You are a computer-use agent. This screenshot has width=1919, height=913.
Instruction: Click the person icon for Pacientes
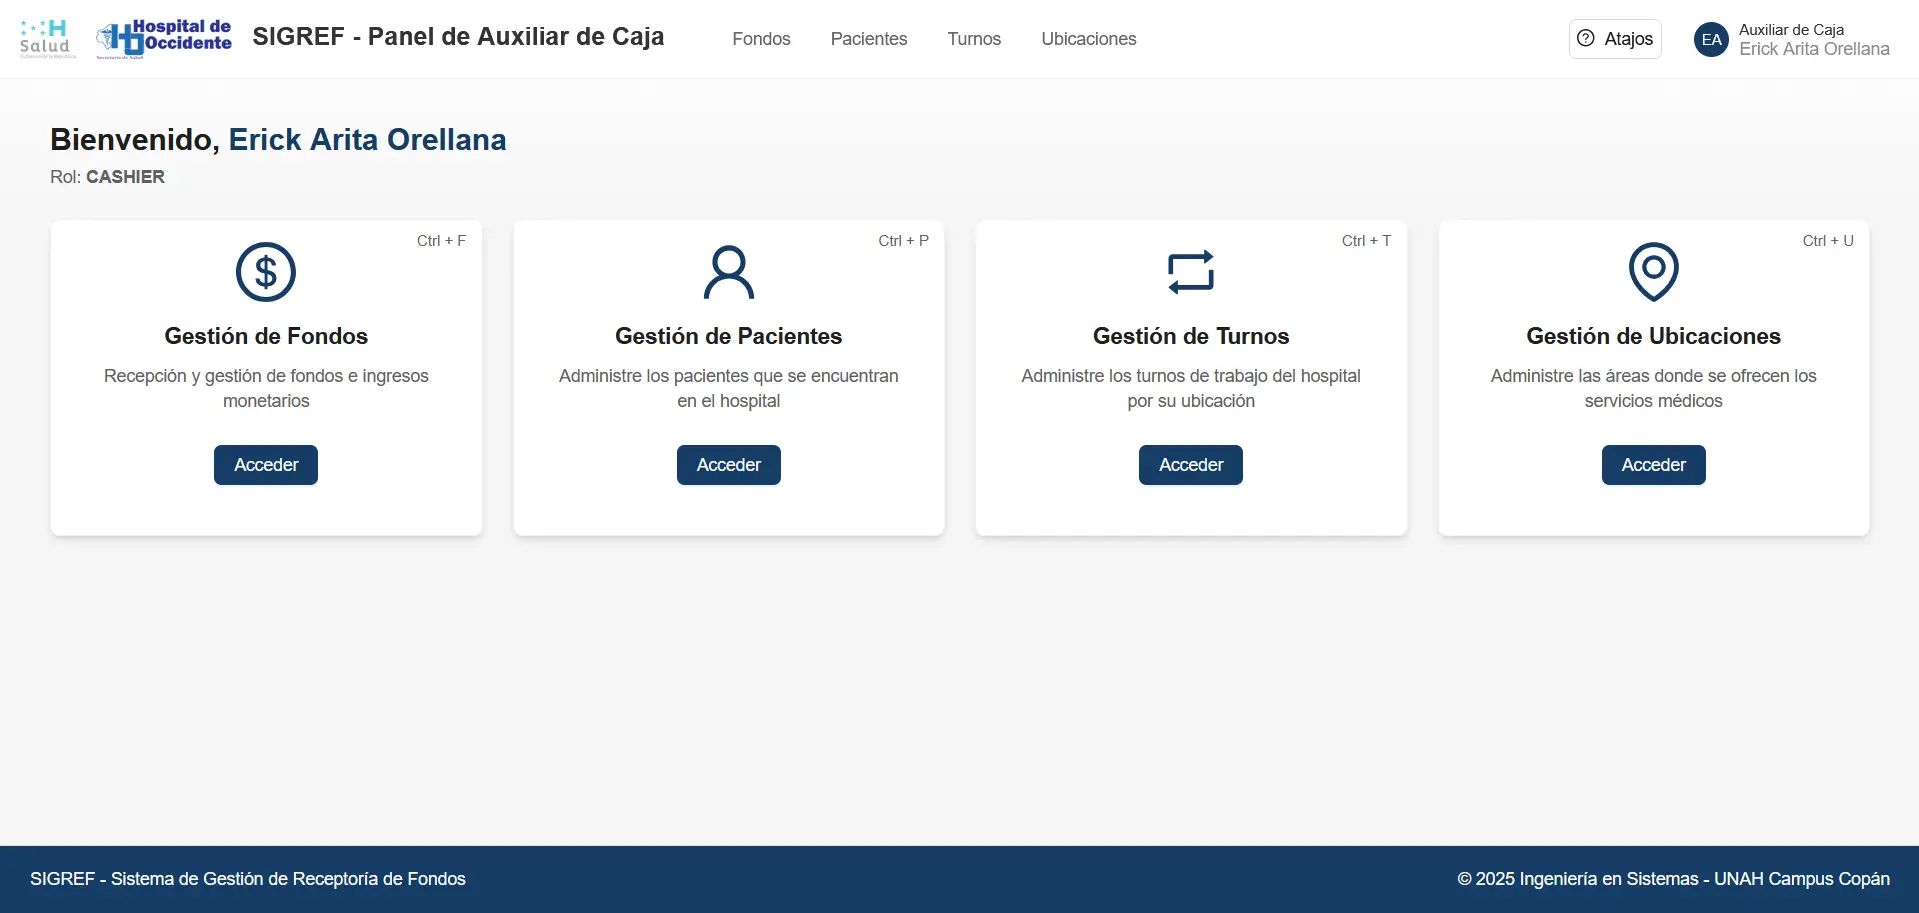point(728,272)
